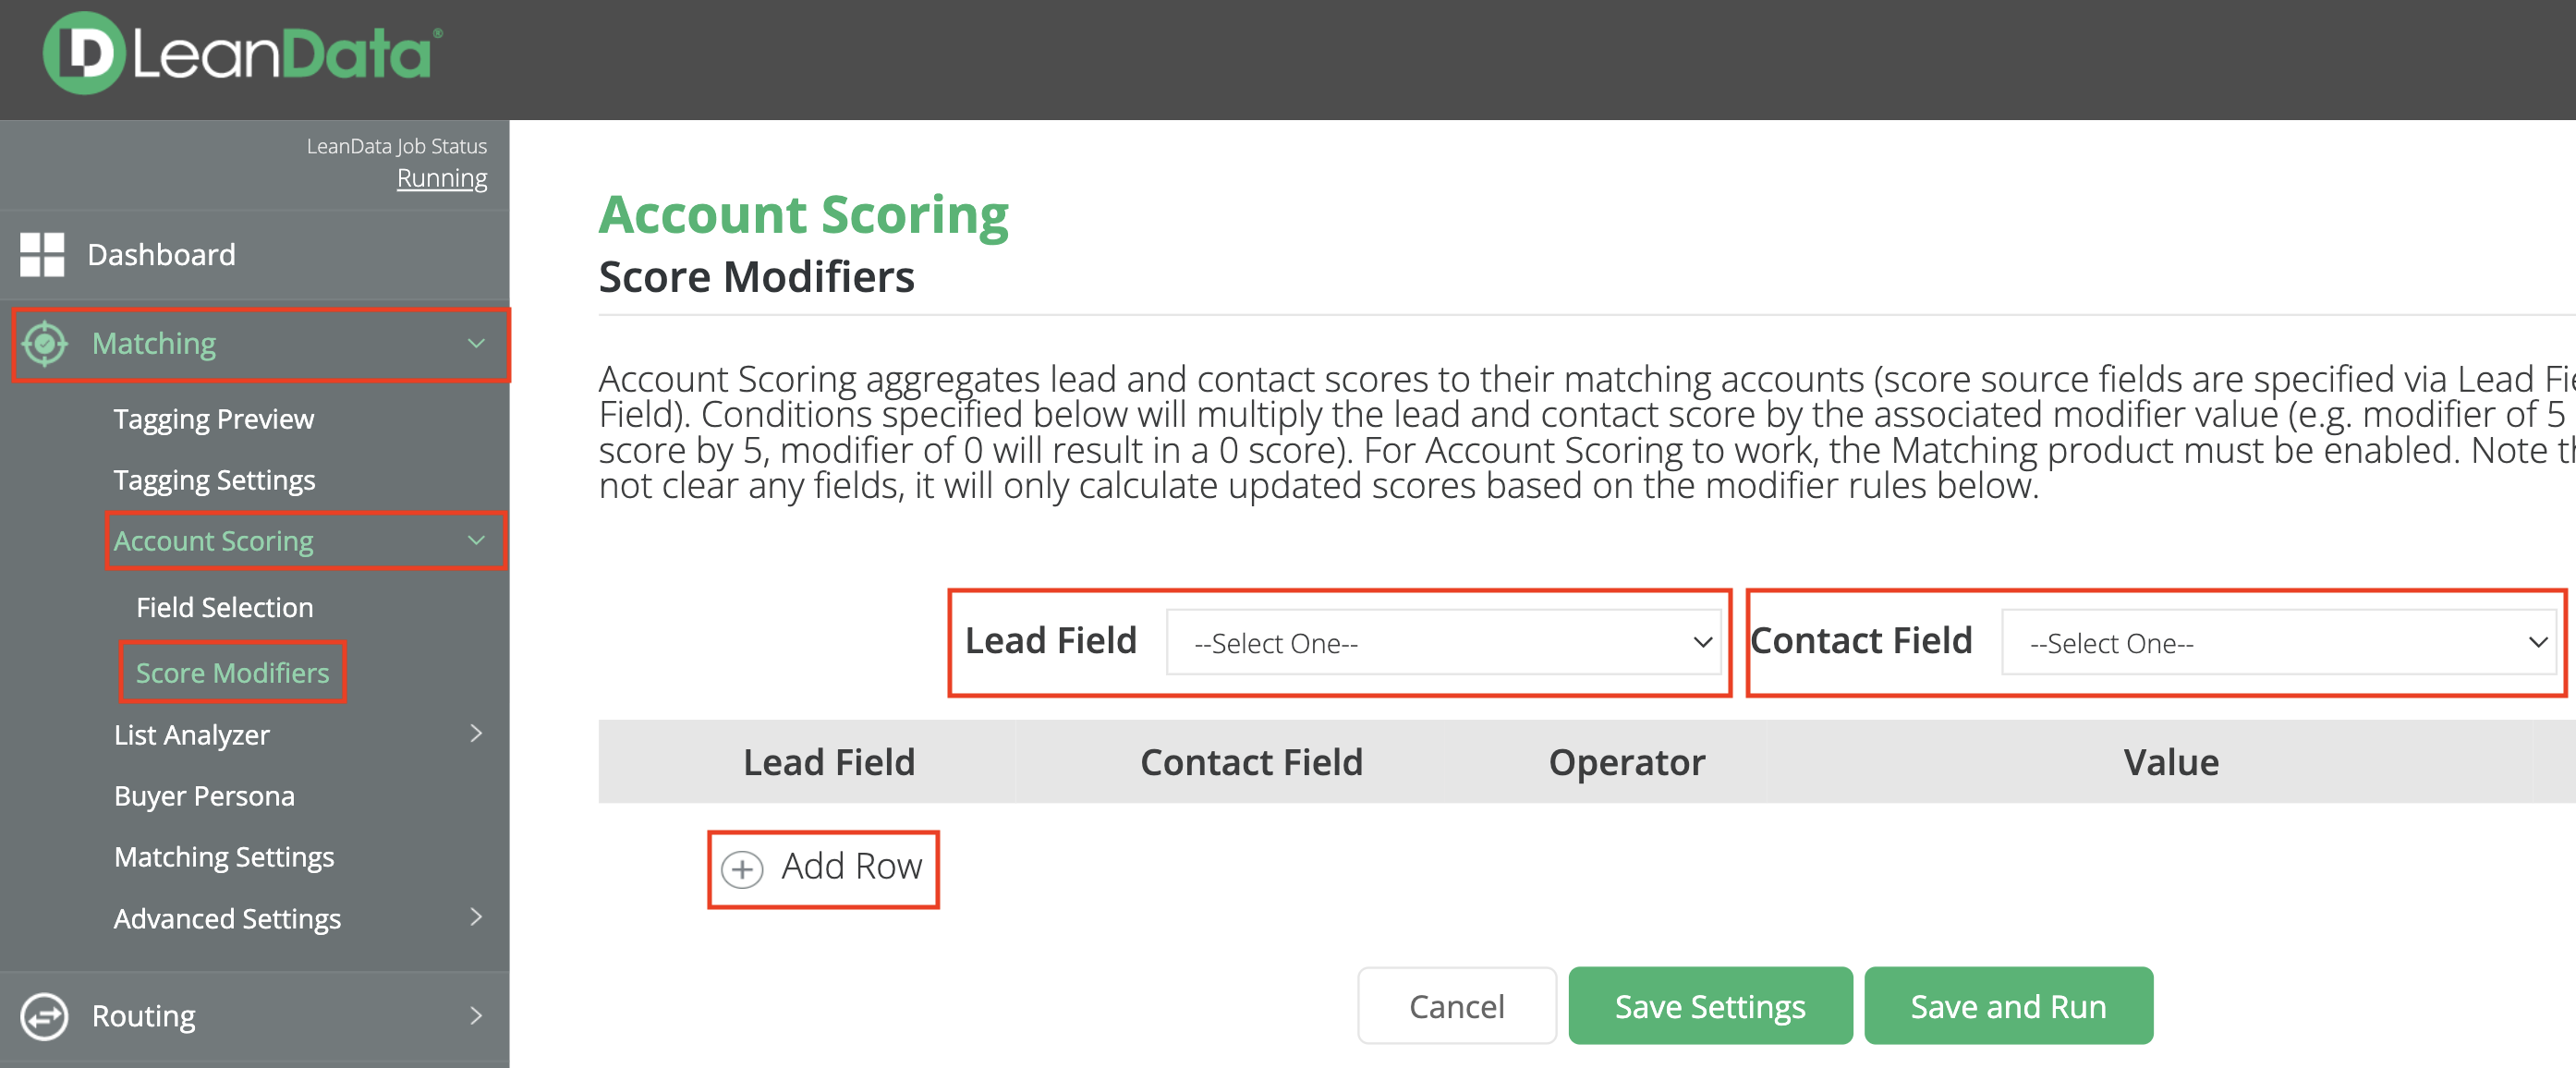Viewport: 2576px width, 1068px height.
Task: Click the Cancel button
Action: pos(1456,1006)
